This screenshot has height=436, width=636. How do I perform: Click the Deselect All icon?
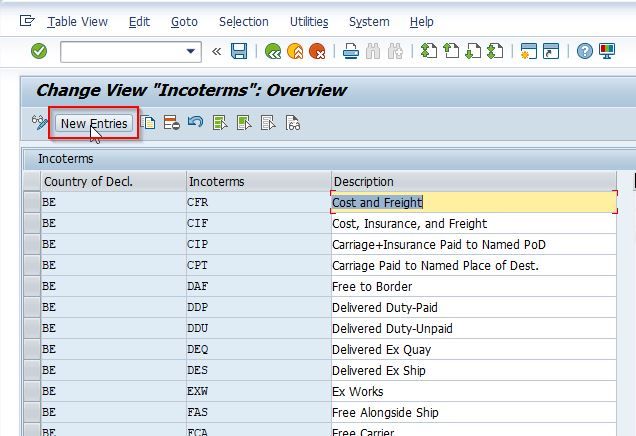[x=269, y=122]
